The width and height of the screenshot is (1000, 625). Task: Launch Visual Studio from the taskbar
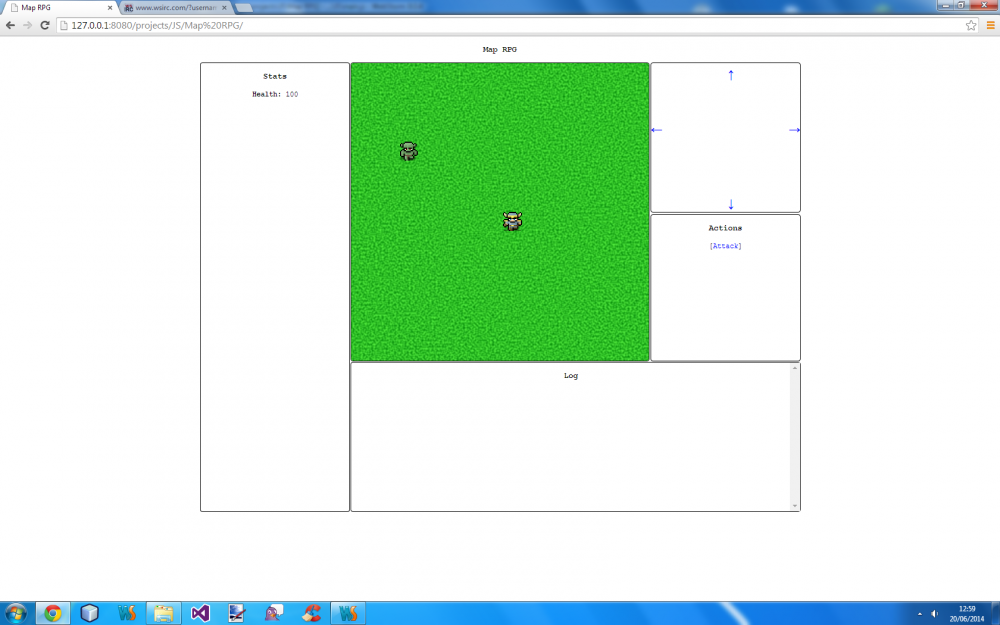pyautogui.click(x=199, y=612)
